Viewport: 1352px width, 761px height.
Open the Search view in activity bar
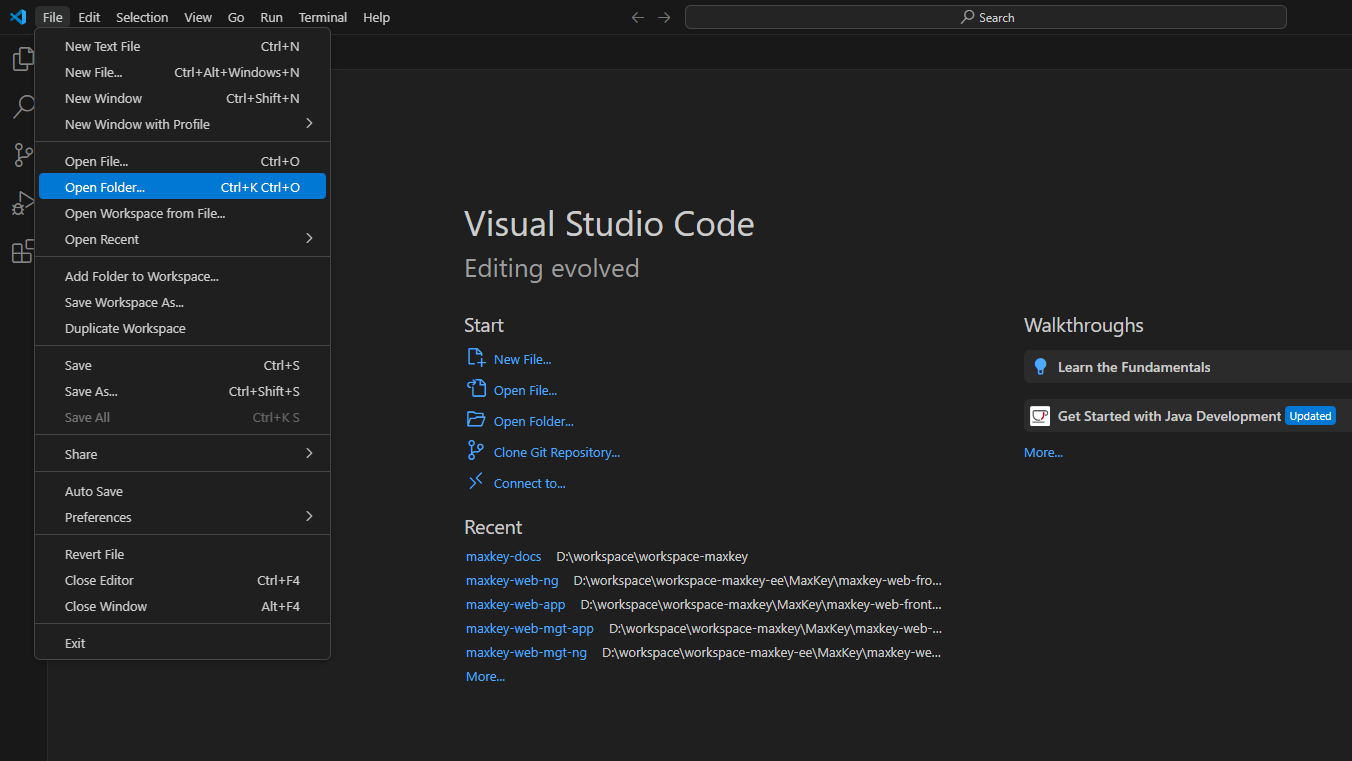coord(23,107)
